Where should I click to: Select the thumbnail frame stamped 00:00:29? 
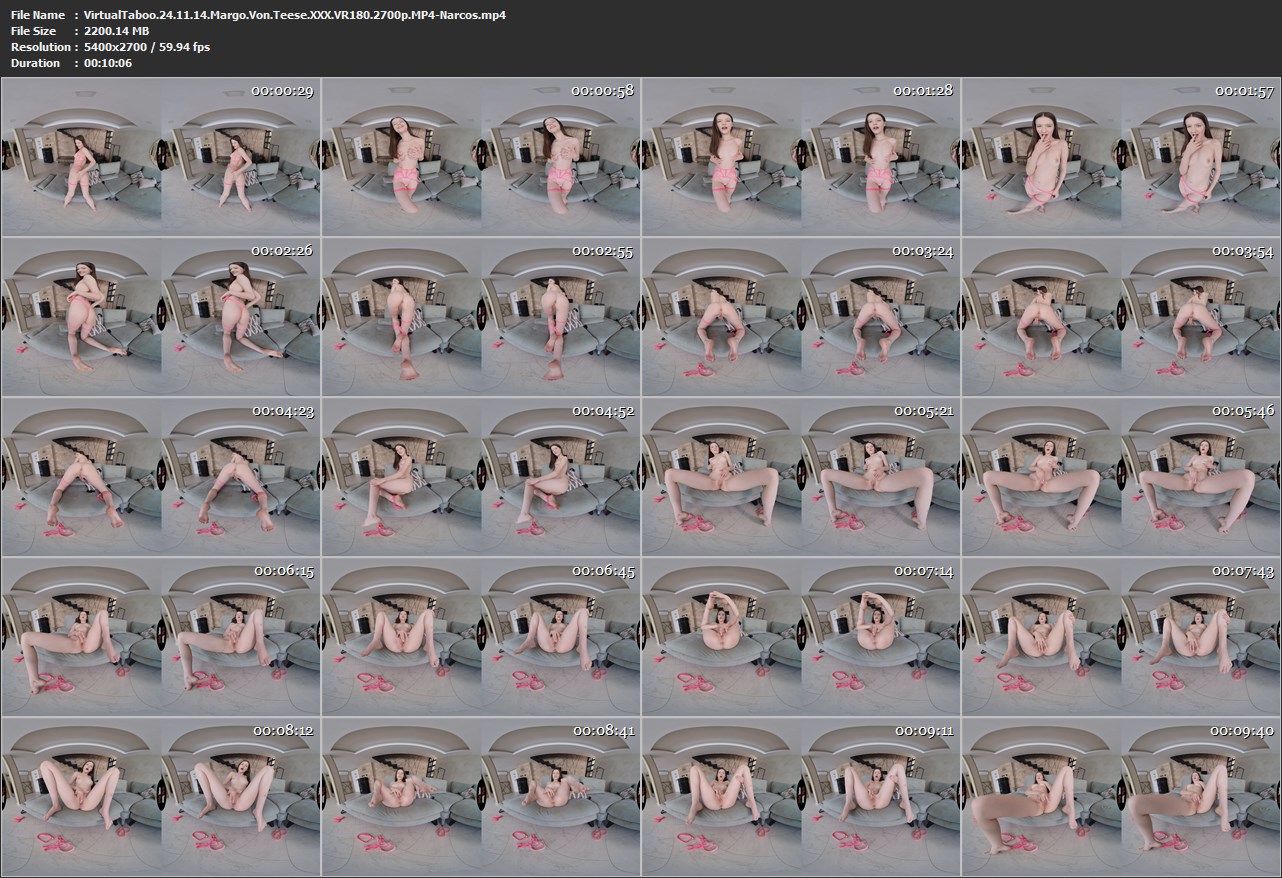coord(161,156)
